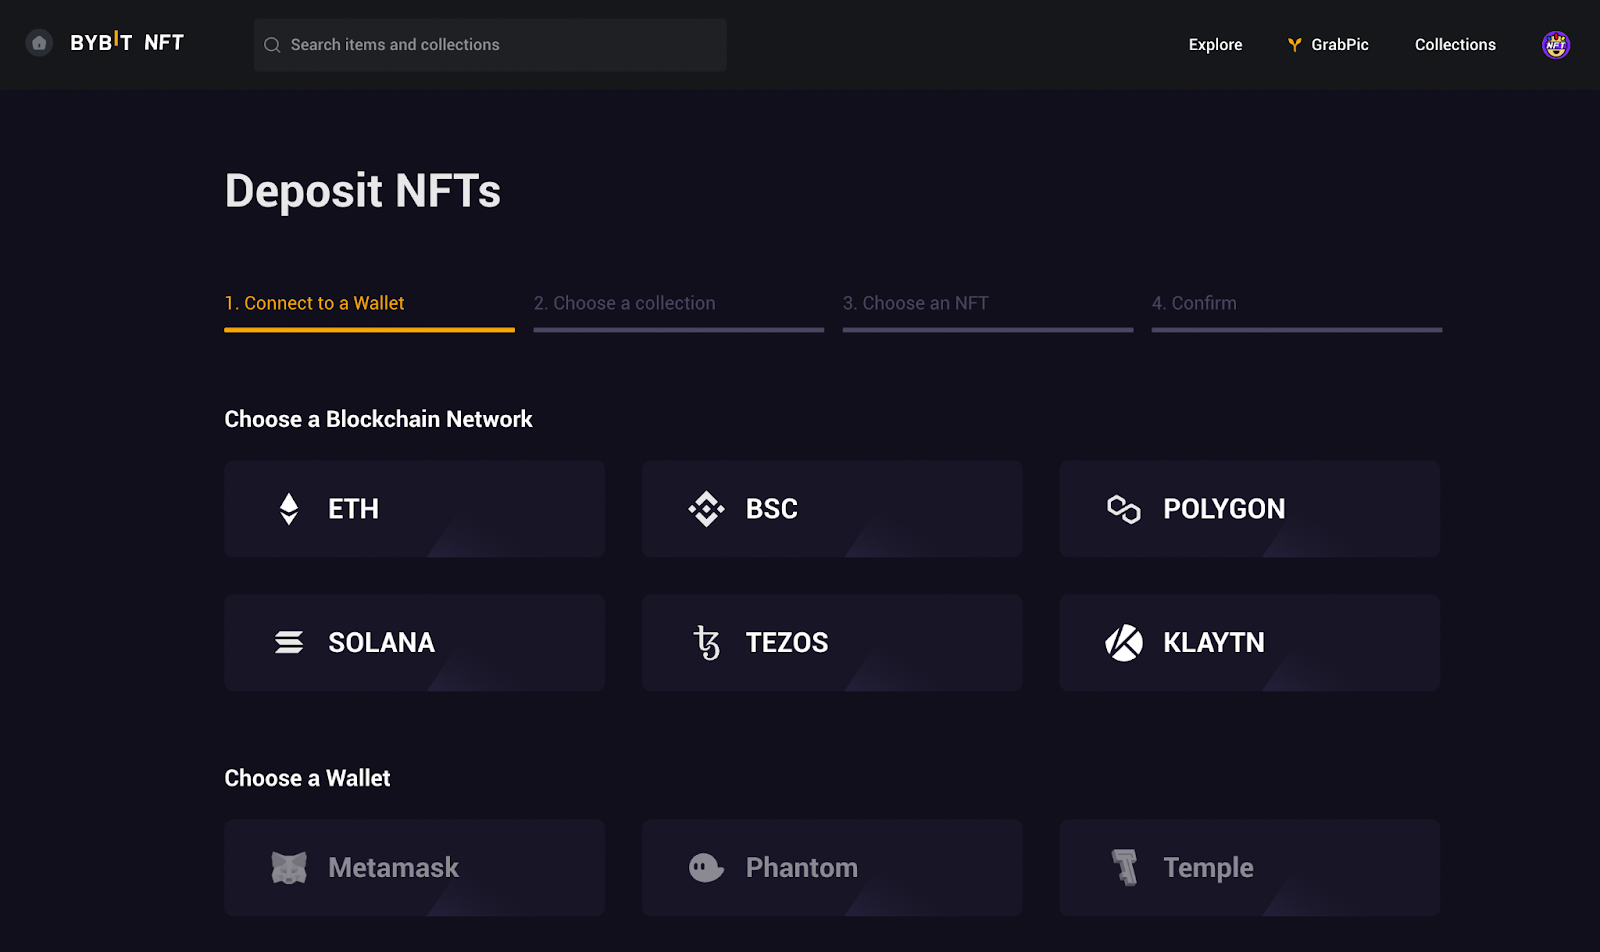The height and width of the screenshot is (952, 1600).
Task: Jump to the Confirm step
Action: coord(1194,303)
